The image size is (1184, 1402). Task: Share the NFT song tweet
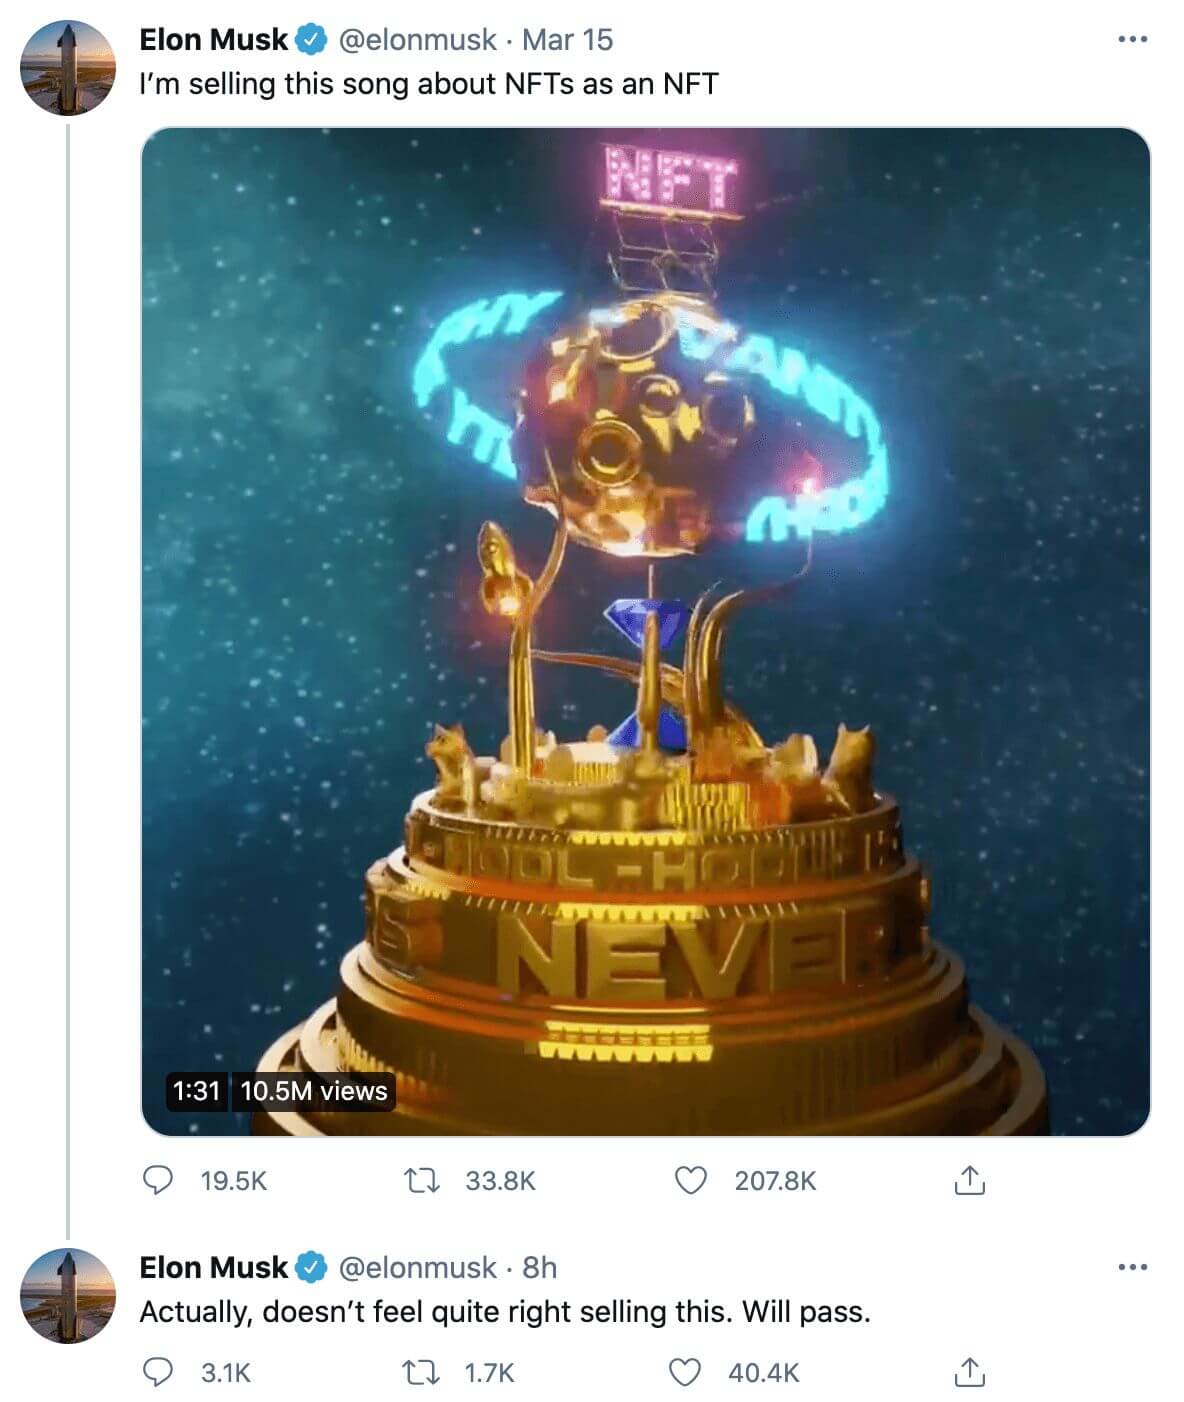coord(969,1181)
